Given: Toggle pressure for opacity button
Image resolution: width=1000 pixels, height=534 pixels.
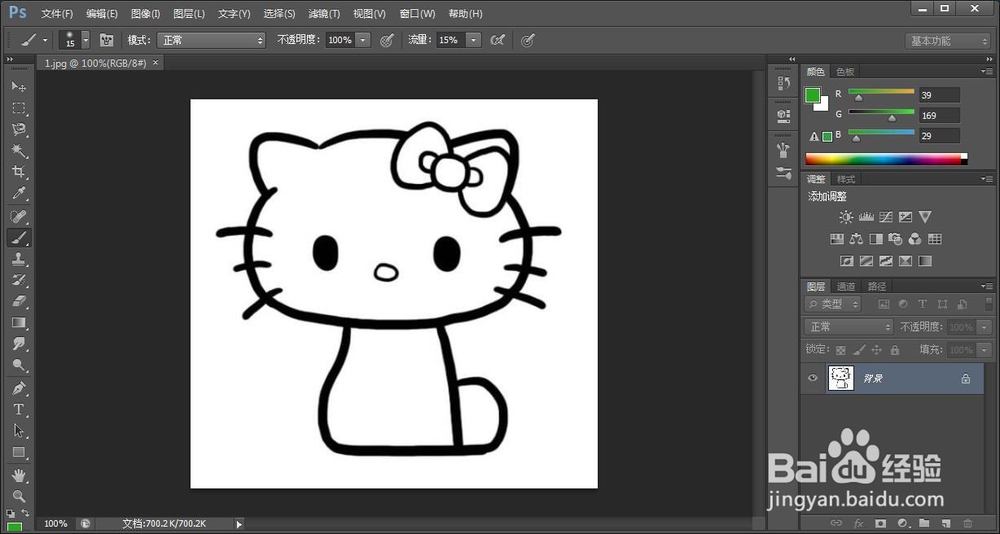Looking at the screenshot, I should tap(386, 40).
